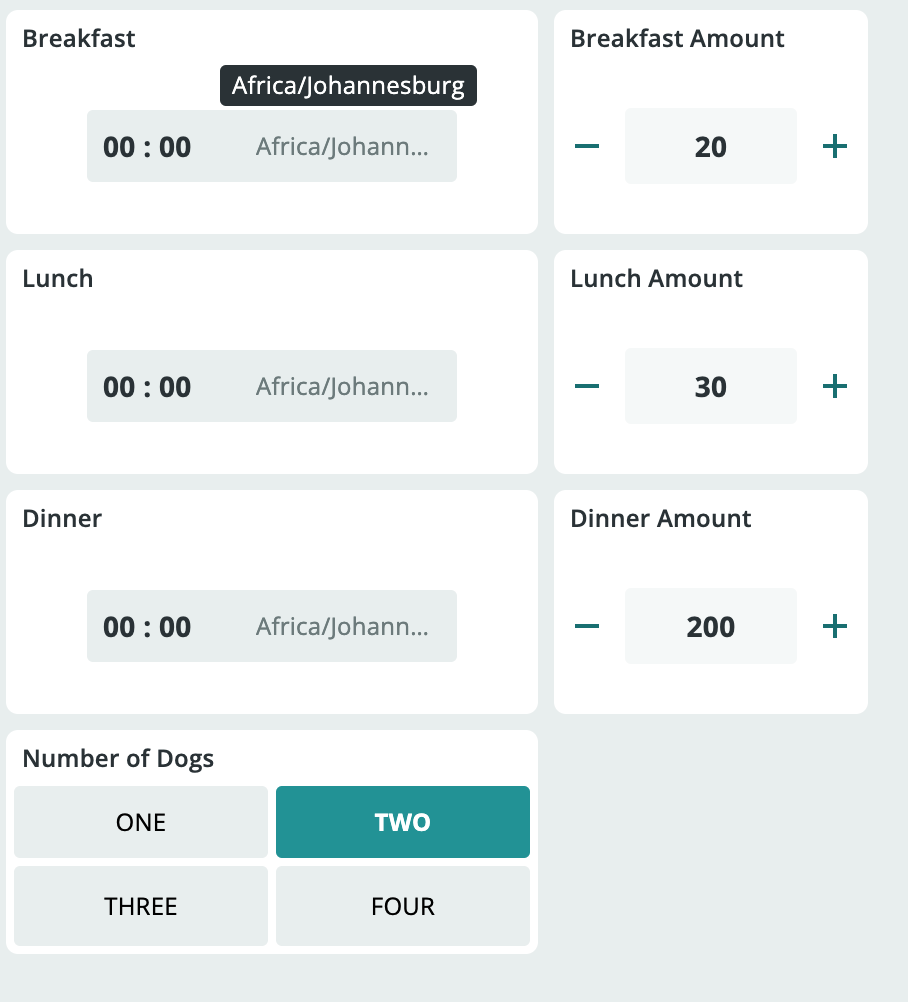The height and width of the screenshot is (1002, 908).
Task: Choose FOUR dogs option
Action: [403, 906]
